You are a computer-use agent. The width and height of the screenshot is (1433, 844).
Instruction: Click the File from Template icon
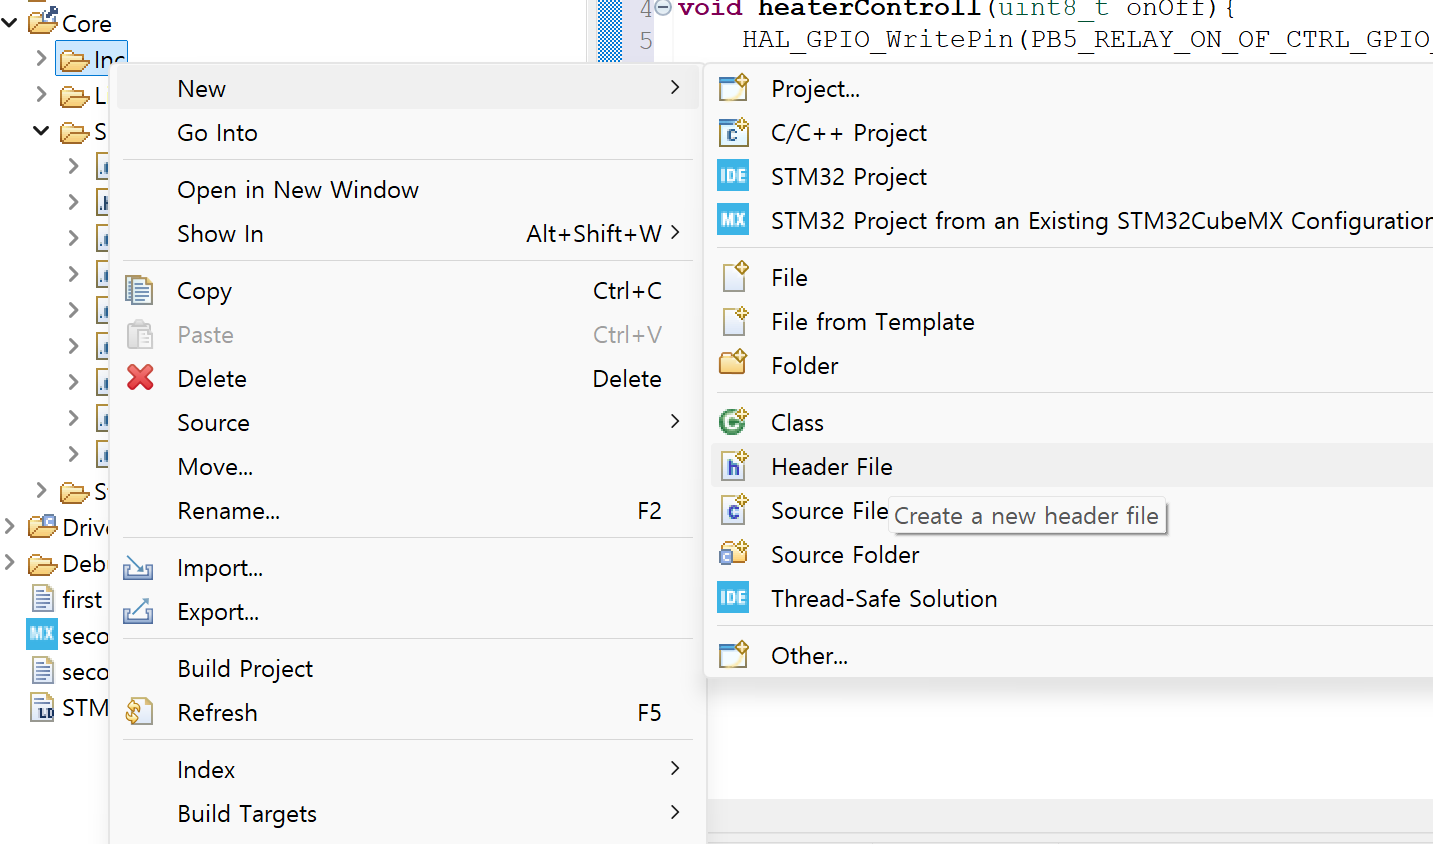coord(735,320)
